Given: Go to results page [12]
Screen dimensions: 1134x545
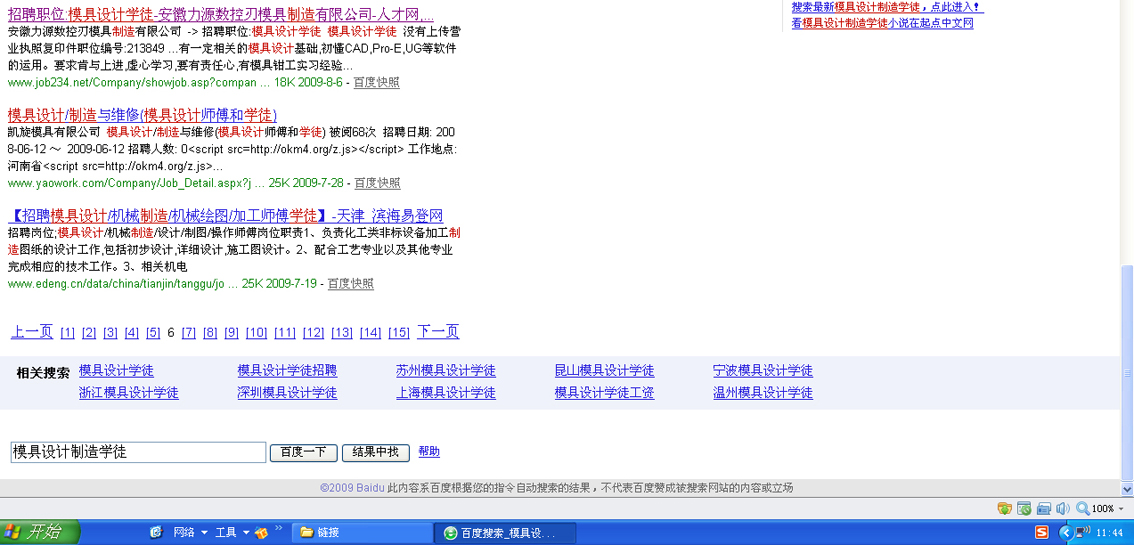Looking at the screenshot, I should click(313, 332).
